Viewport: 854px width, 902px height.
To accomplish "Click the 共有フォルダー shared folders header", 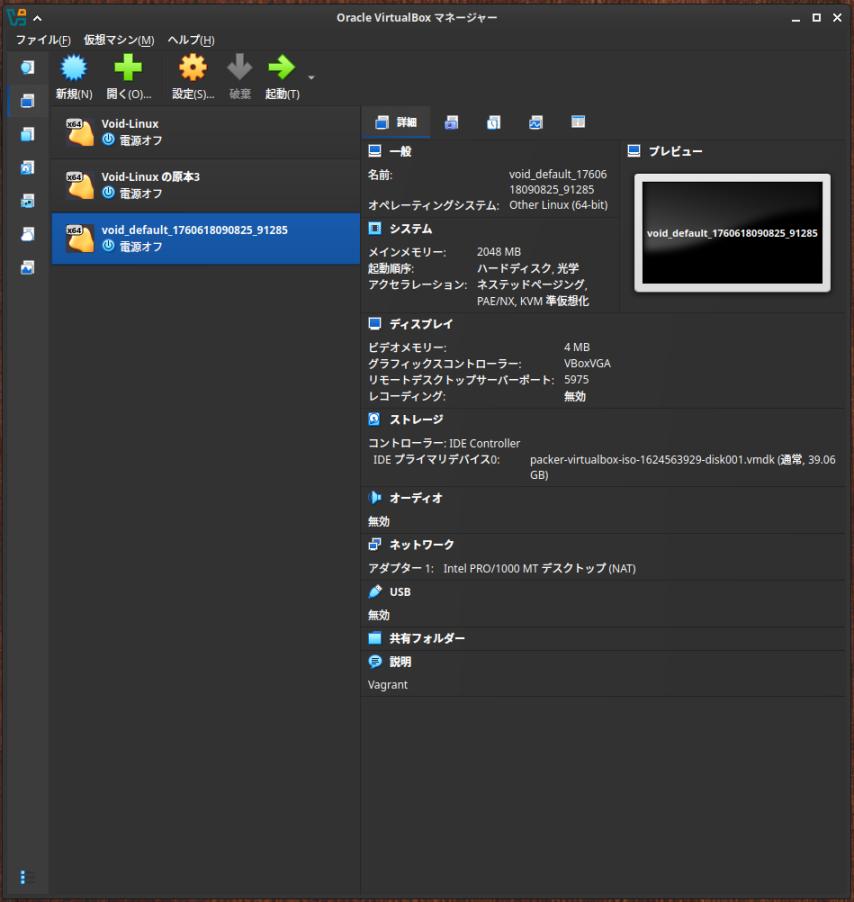I will 427,639.
